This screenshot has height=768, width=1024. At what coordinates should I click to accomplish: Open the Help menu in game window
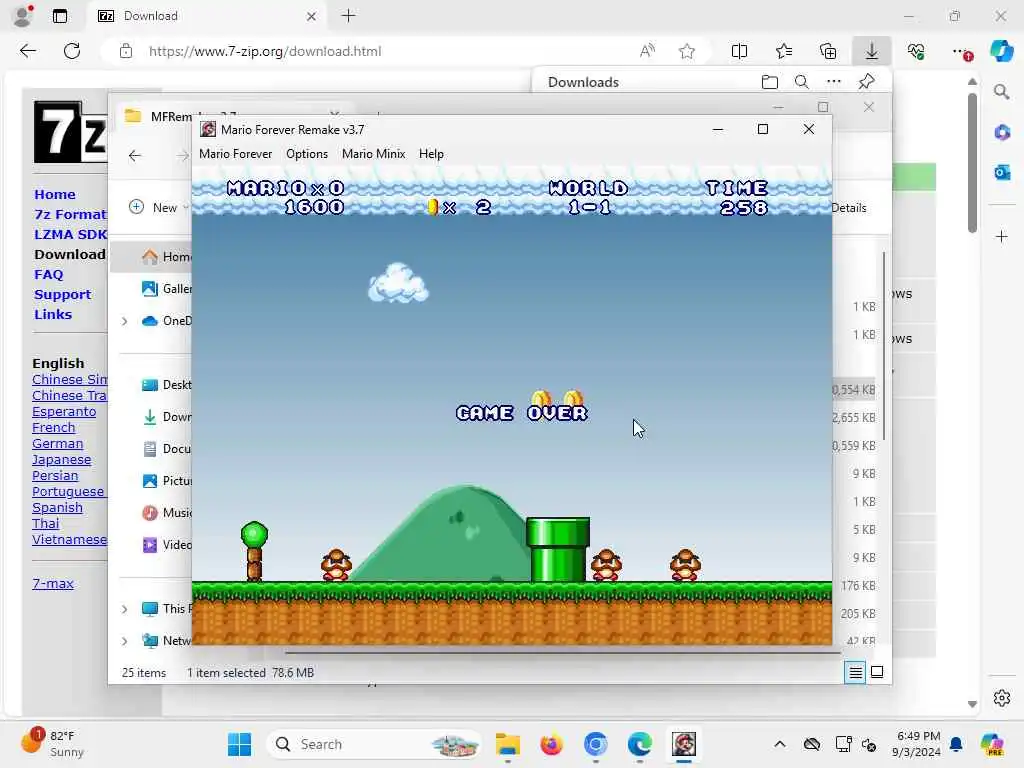tap(431, 154)
